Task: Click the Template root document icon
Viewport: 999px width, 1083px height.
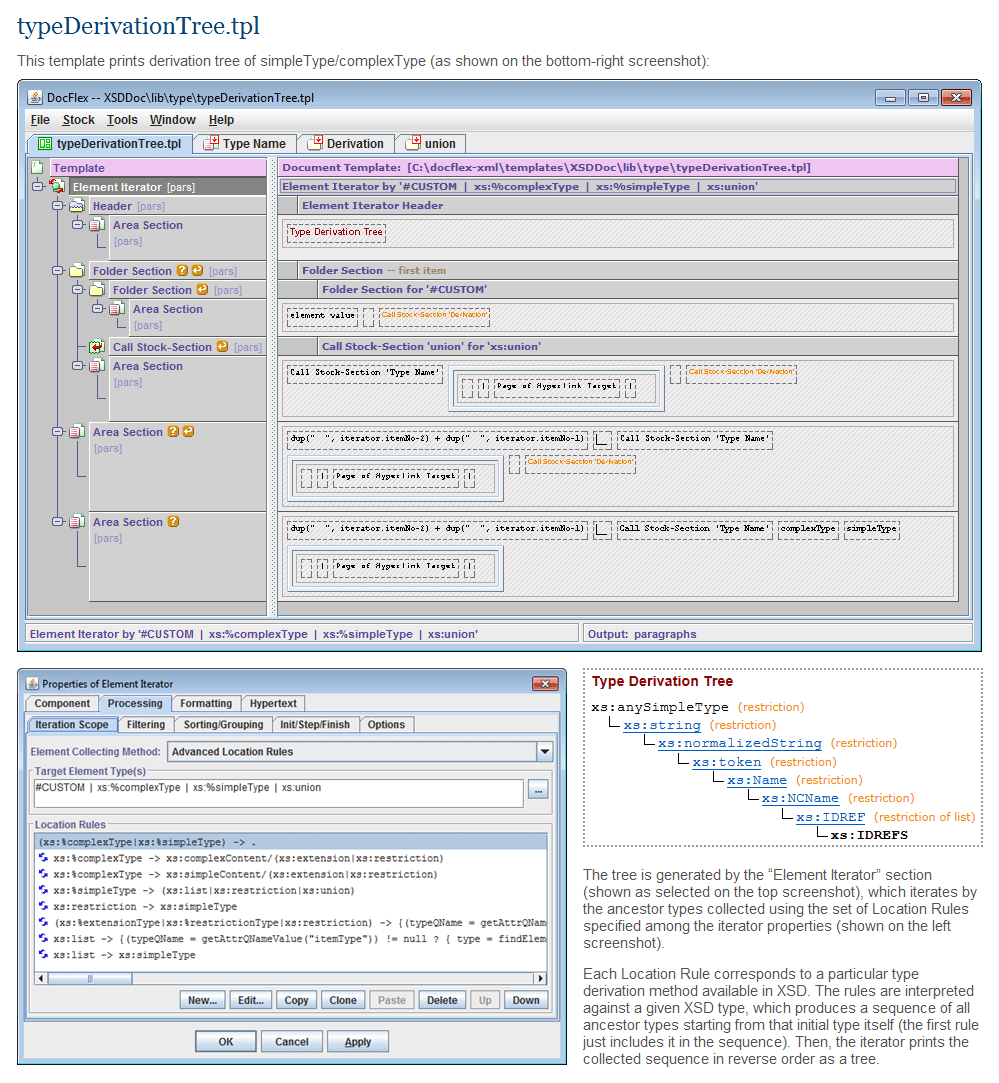Action: pos(37,168)
